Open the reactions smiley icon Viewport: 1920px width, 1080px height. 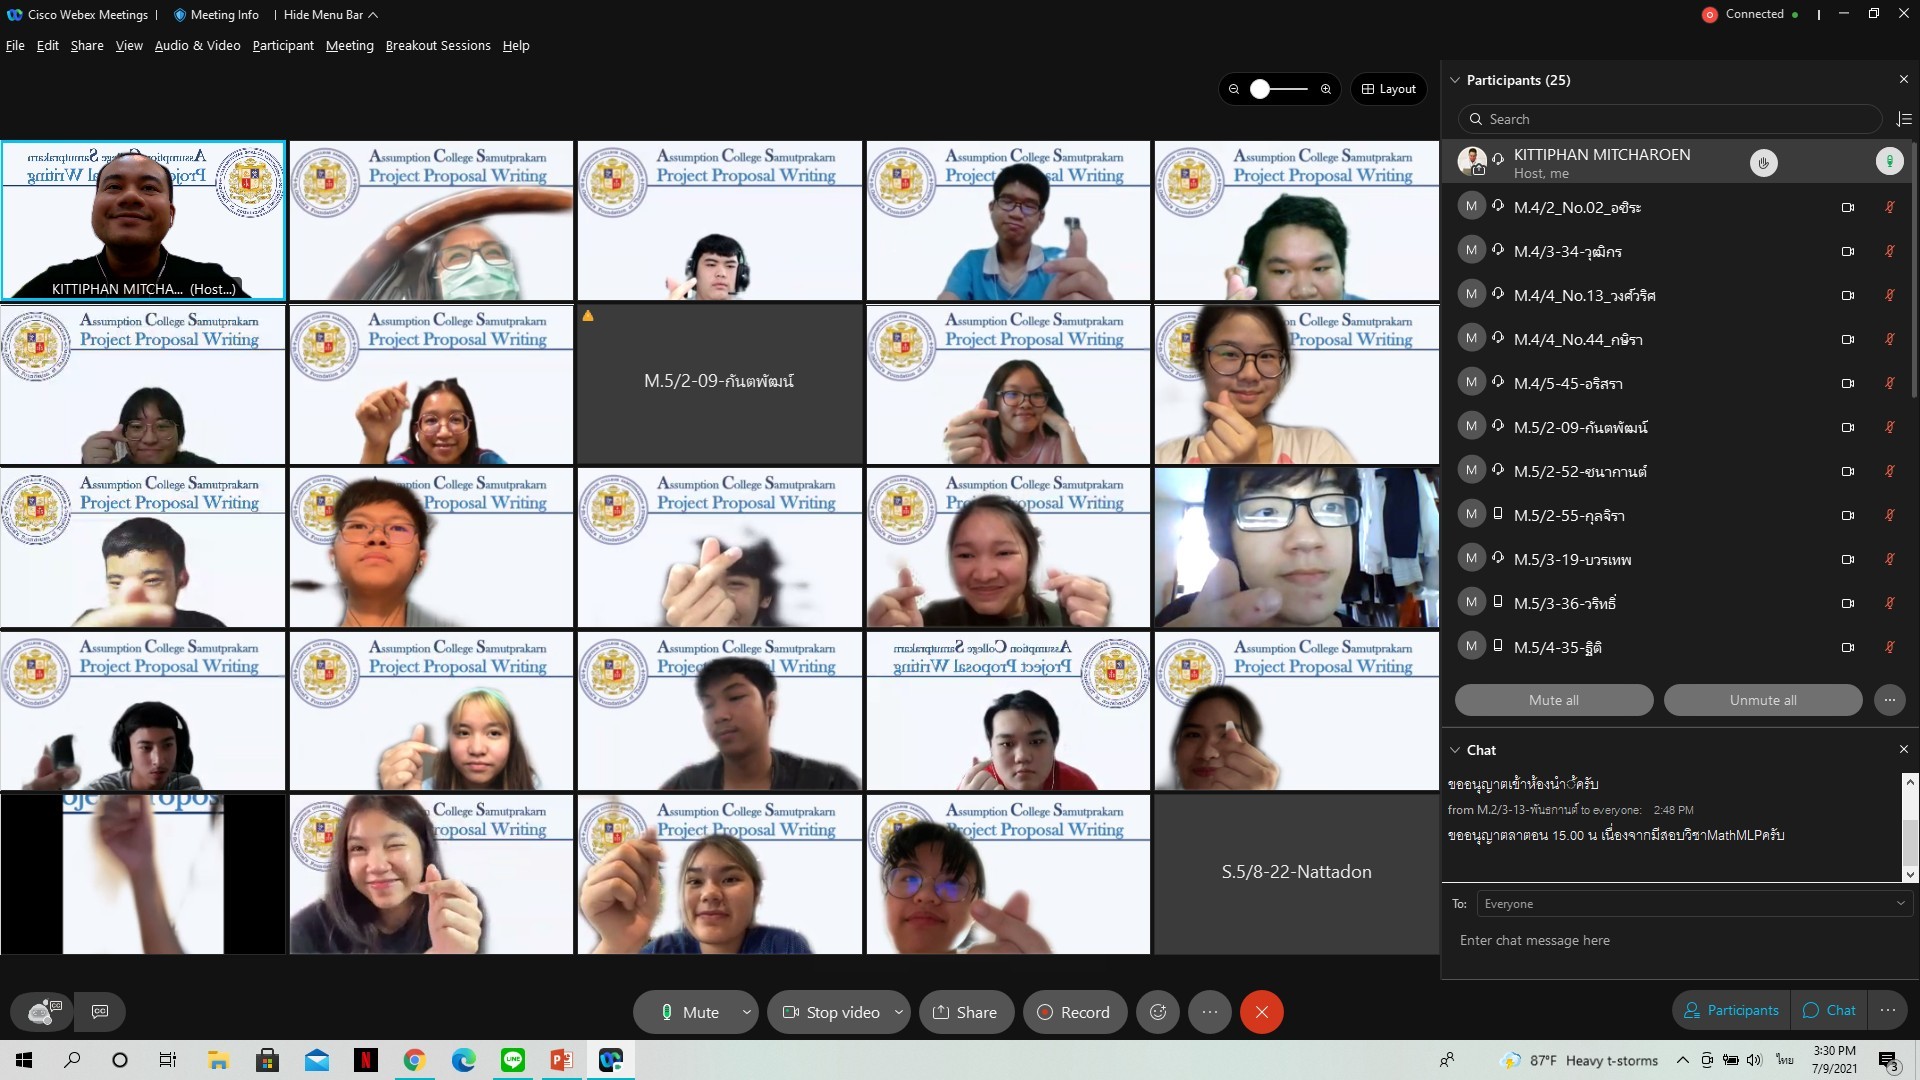click(1158, 1012)
